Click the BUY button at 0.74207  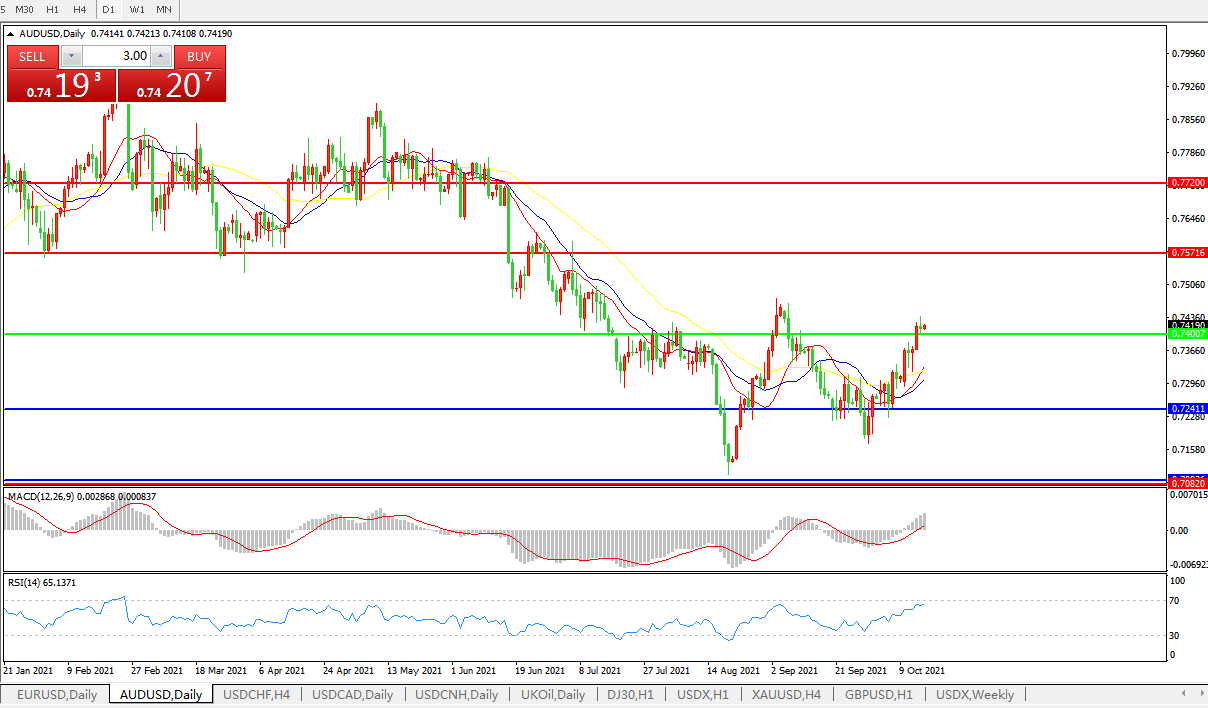(x=199, y=56)
